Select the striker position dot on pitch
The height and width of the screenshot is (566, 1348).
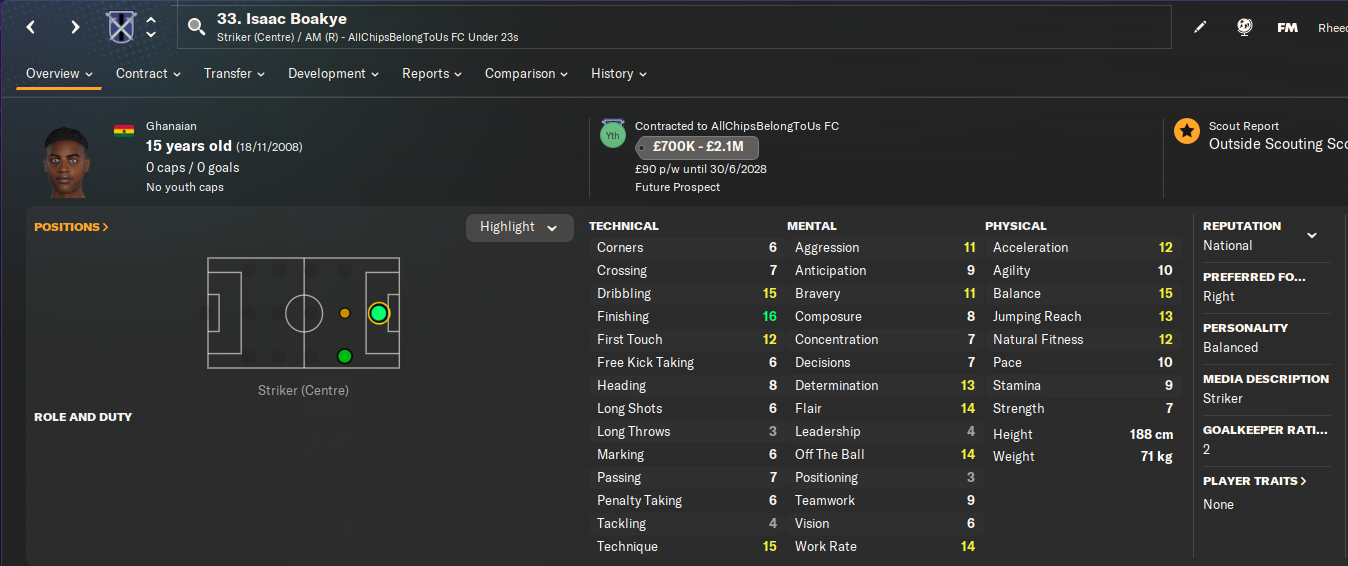coord(378,313)
